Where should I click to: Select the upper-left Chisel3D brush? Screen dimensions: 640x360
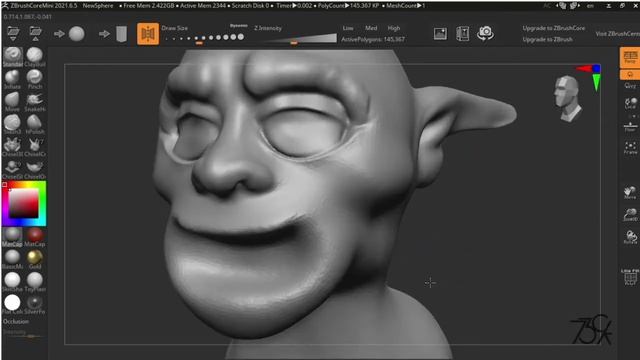(13, 147)
